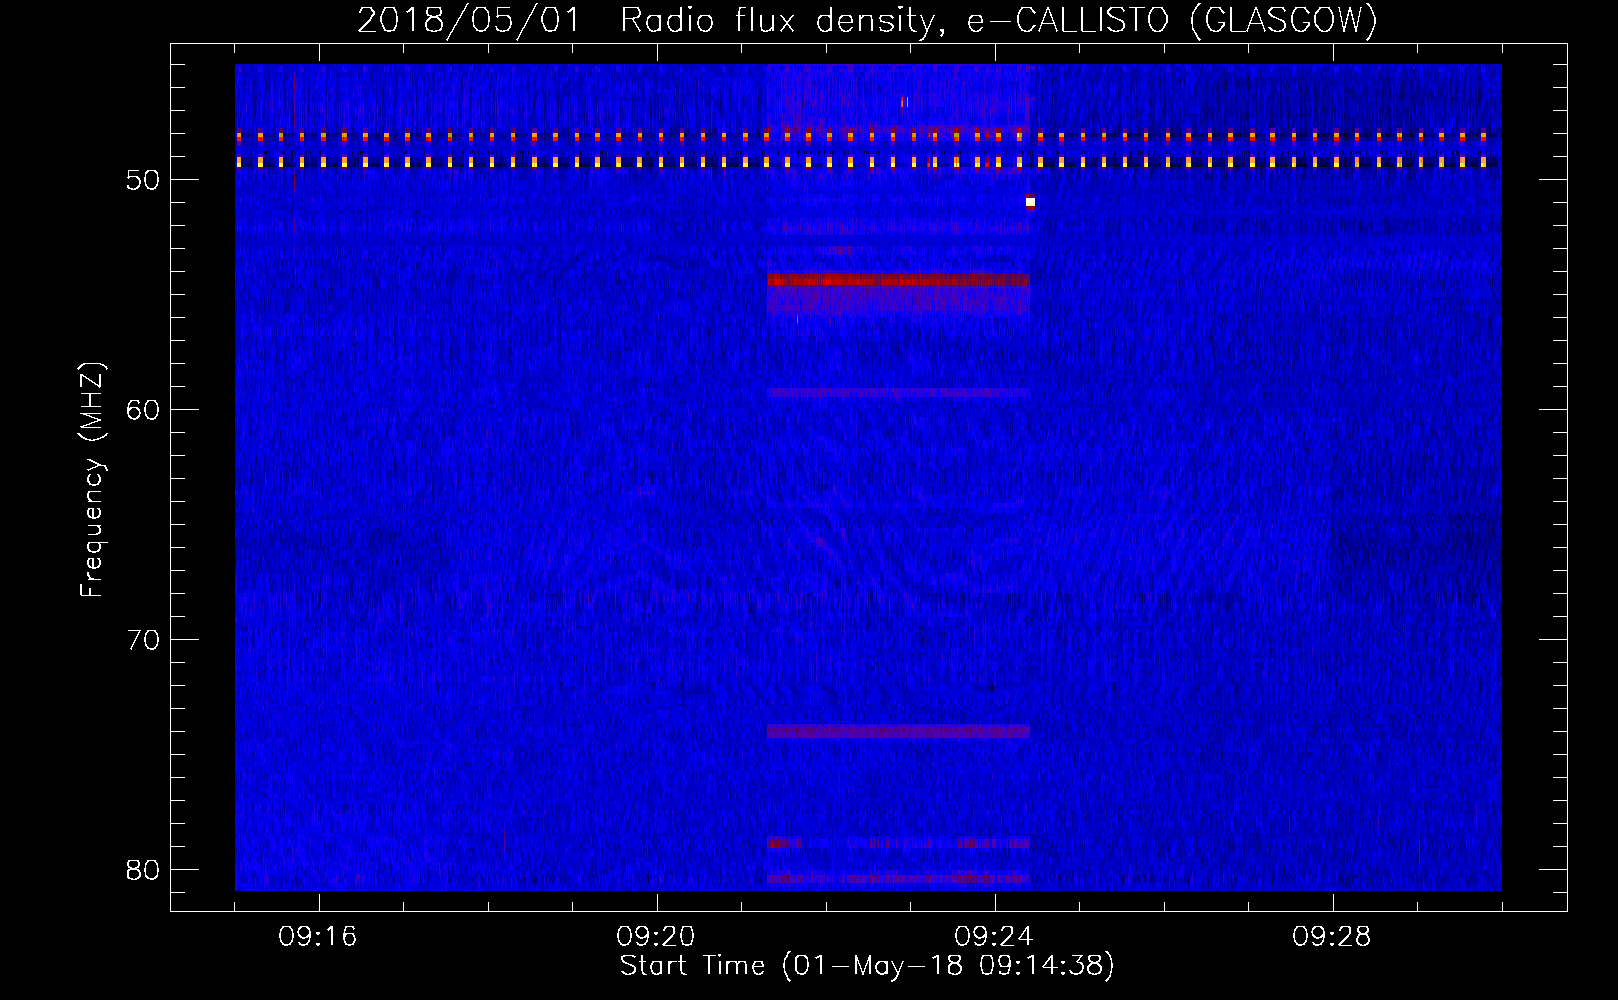This screenshot has width=1618, height=1000.
Task: Click the faint purple band near 74 MHz
Action: coord(898,731)
